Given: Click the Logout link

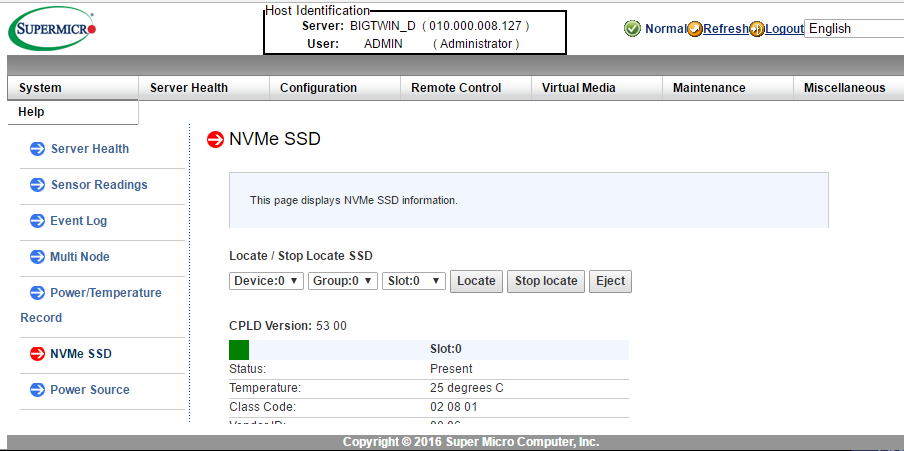Looking at the screenshot, I should (785, 29).
